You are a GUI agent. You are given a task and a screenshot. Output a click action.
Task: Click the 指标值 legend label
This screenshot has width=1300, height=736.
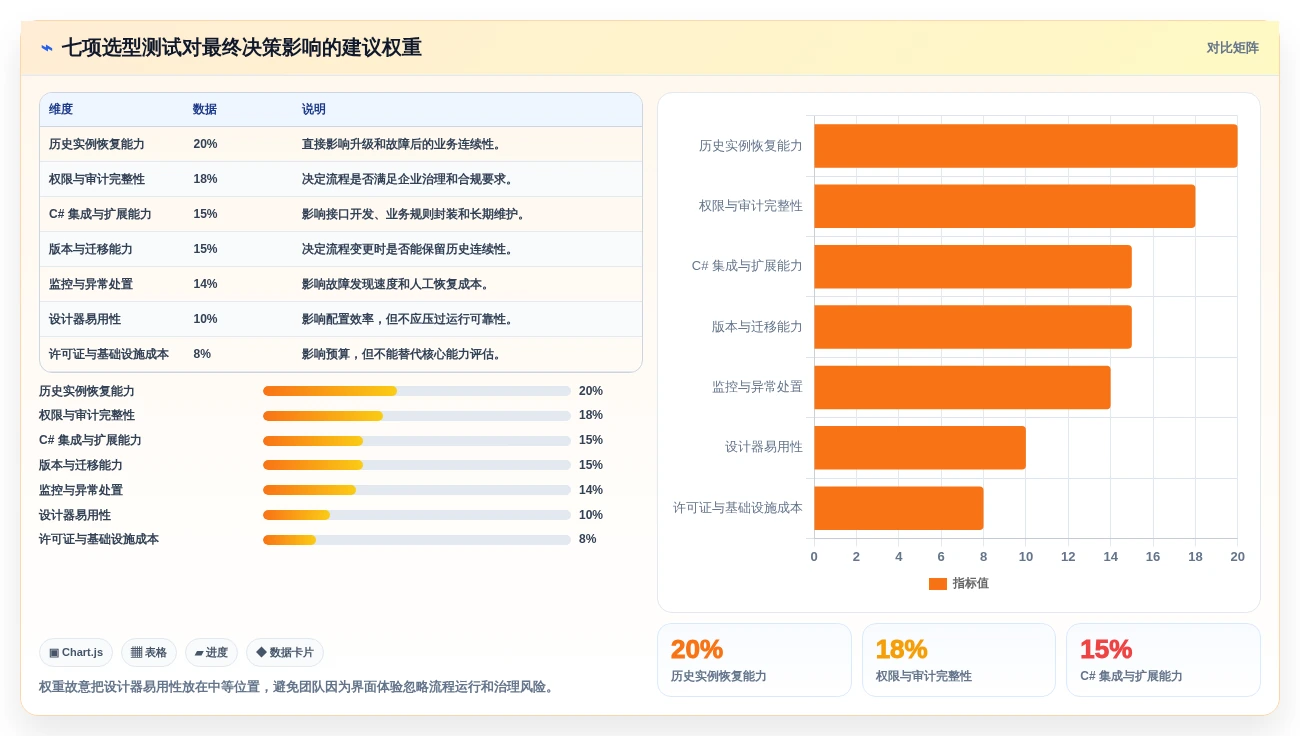pos(970,583)
